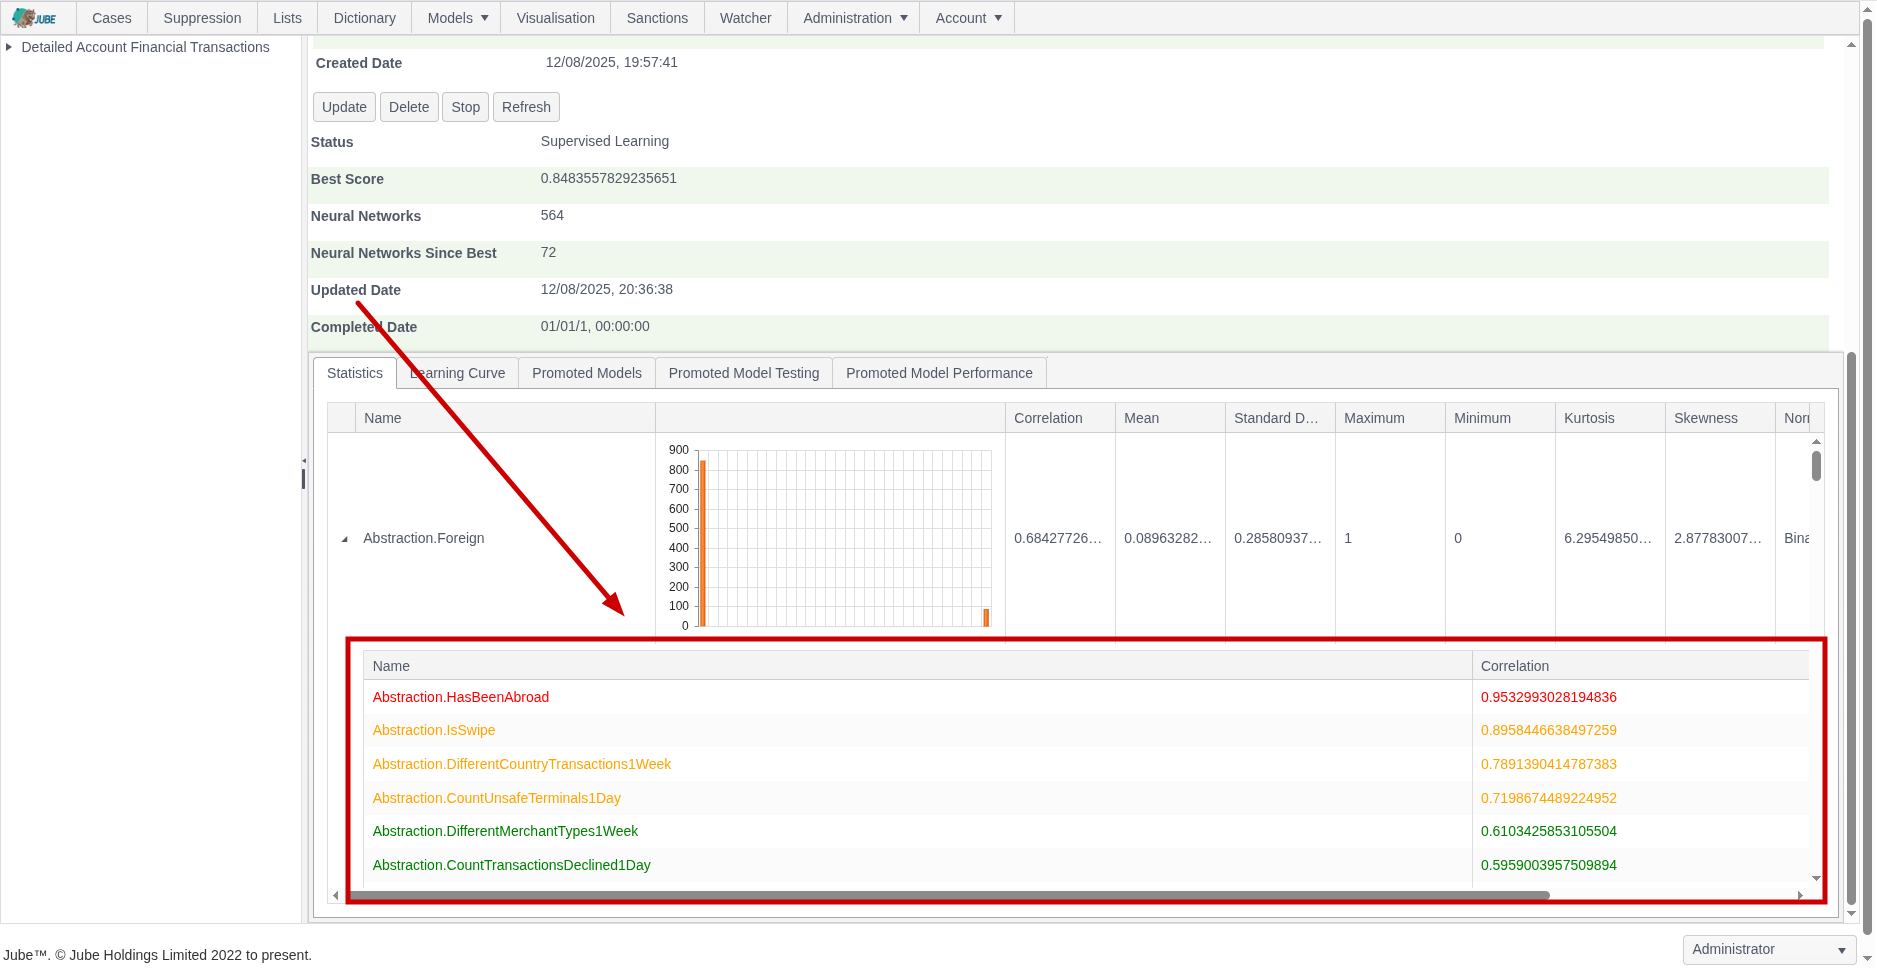Switch to the Promoted Models tab

pyautogui.click(x=587, y=373)
